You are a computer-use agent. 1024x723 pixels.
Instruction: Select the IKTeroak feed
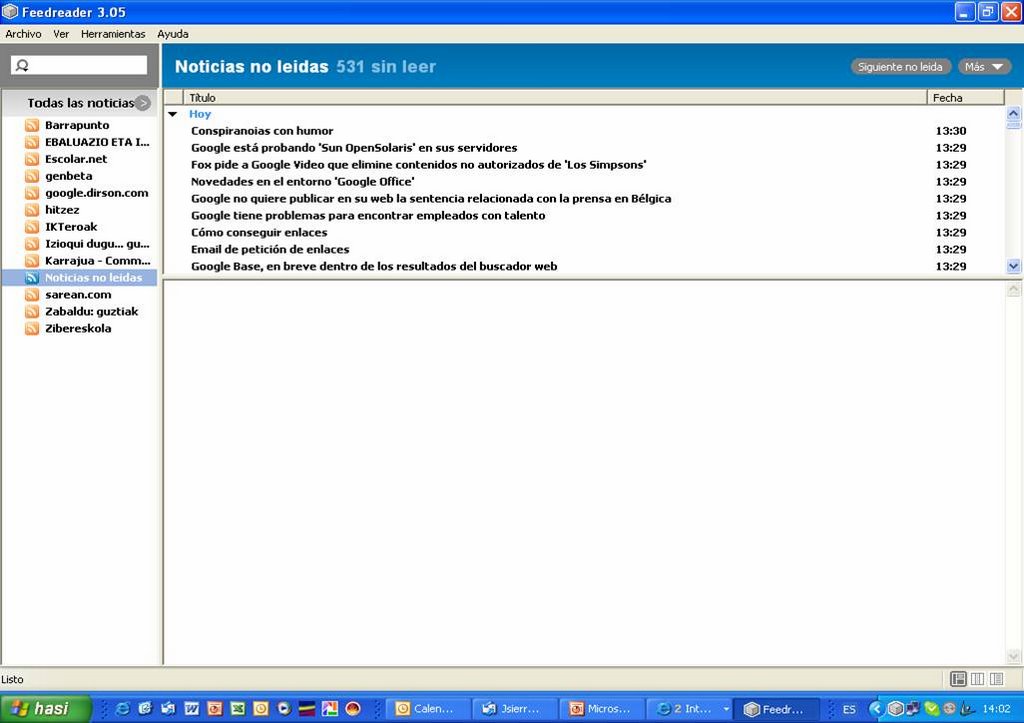click(x=71, y=227)
